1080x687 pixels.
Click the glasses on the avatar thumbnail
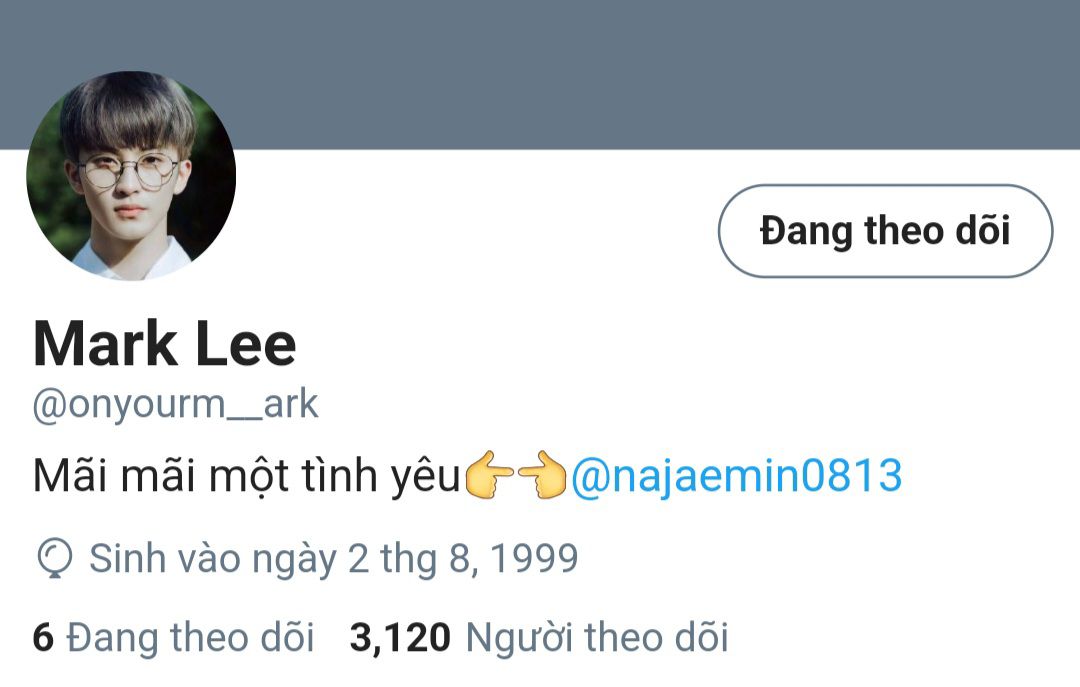point(129,171)
